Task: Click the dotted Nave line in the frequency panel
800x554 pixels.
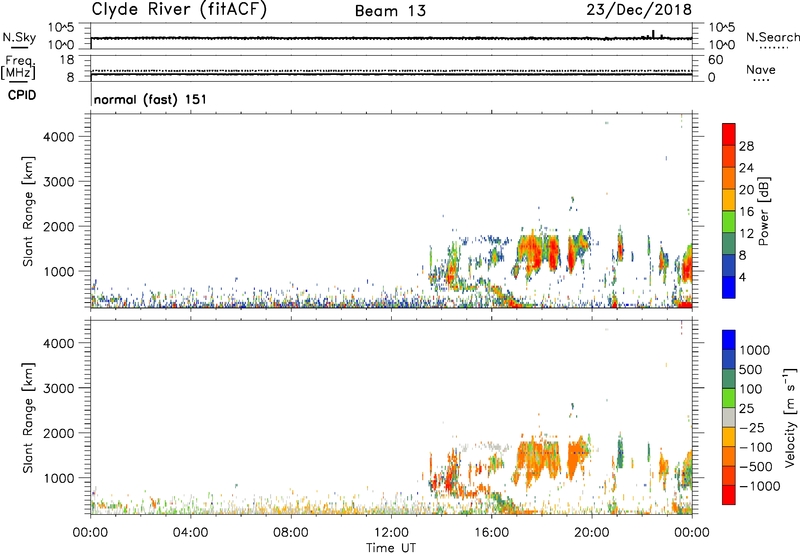Action: click(391, 71)
